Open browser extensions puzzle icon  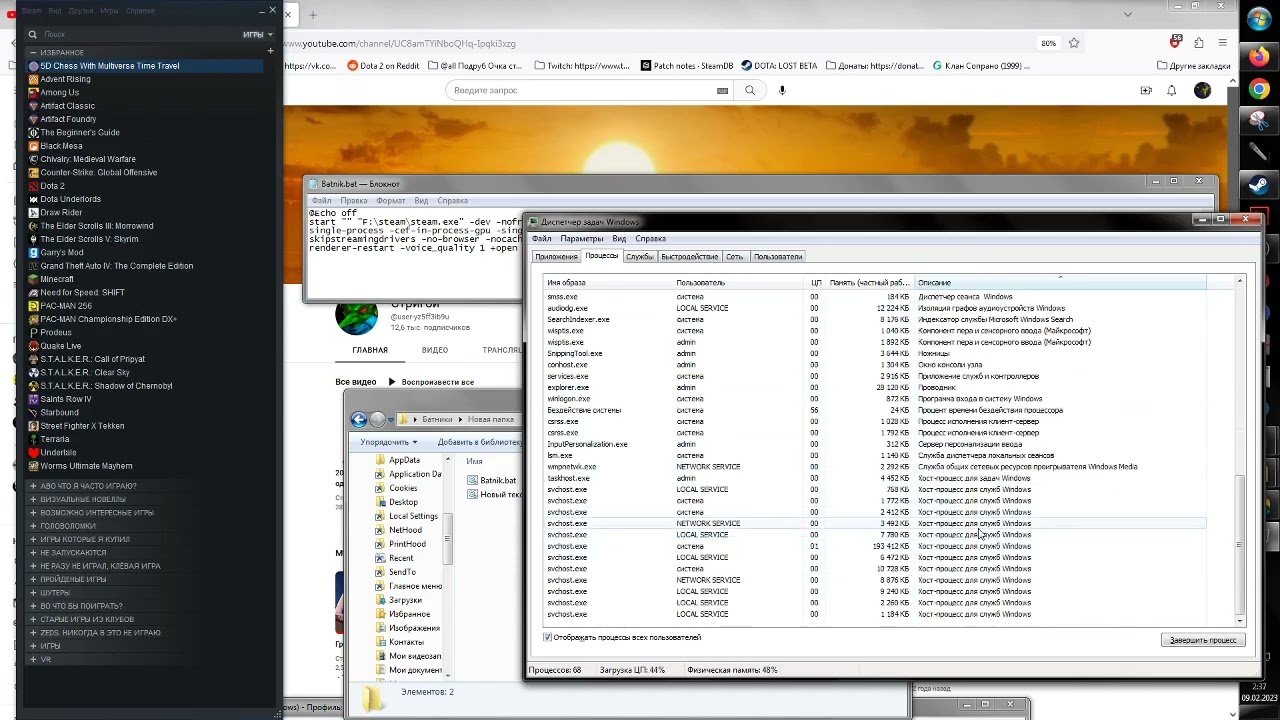(x=1197, y=43)
